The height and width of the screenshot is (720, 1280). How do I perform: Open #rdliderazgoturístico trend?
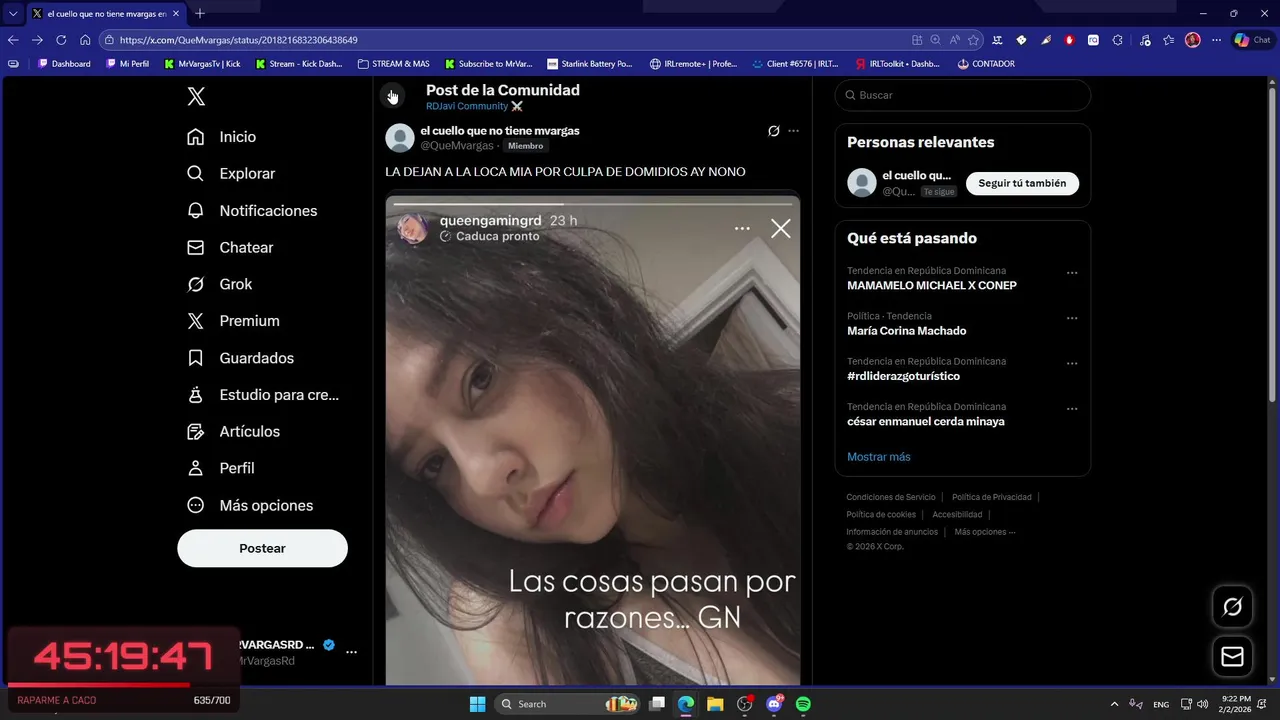click(x=904, y=376)
